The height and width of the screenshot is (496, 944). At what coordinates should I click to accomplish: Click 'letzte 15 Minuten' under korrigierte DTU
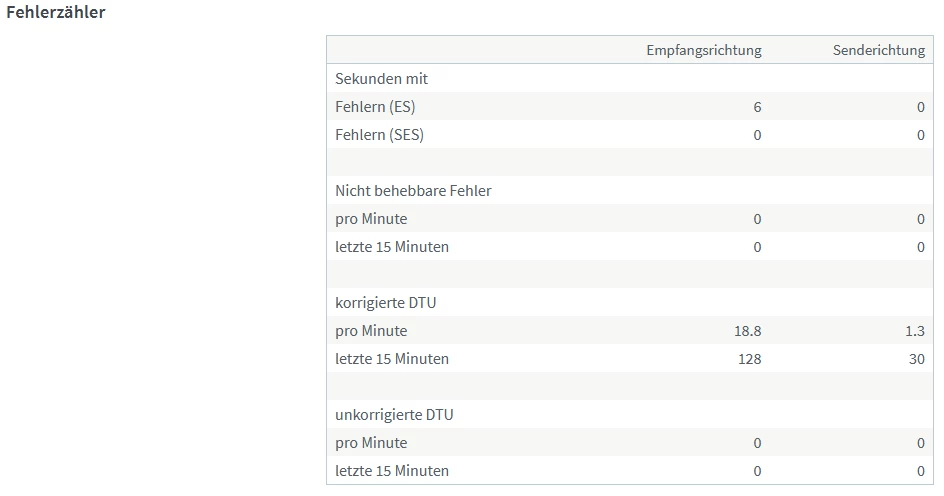[392, 359]
